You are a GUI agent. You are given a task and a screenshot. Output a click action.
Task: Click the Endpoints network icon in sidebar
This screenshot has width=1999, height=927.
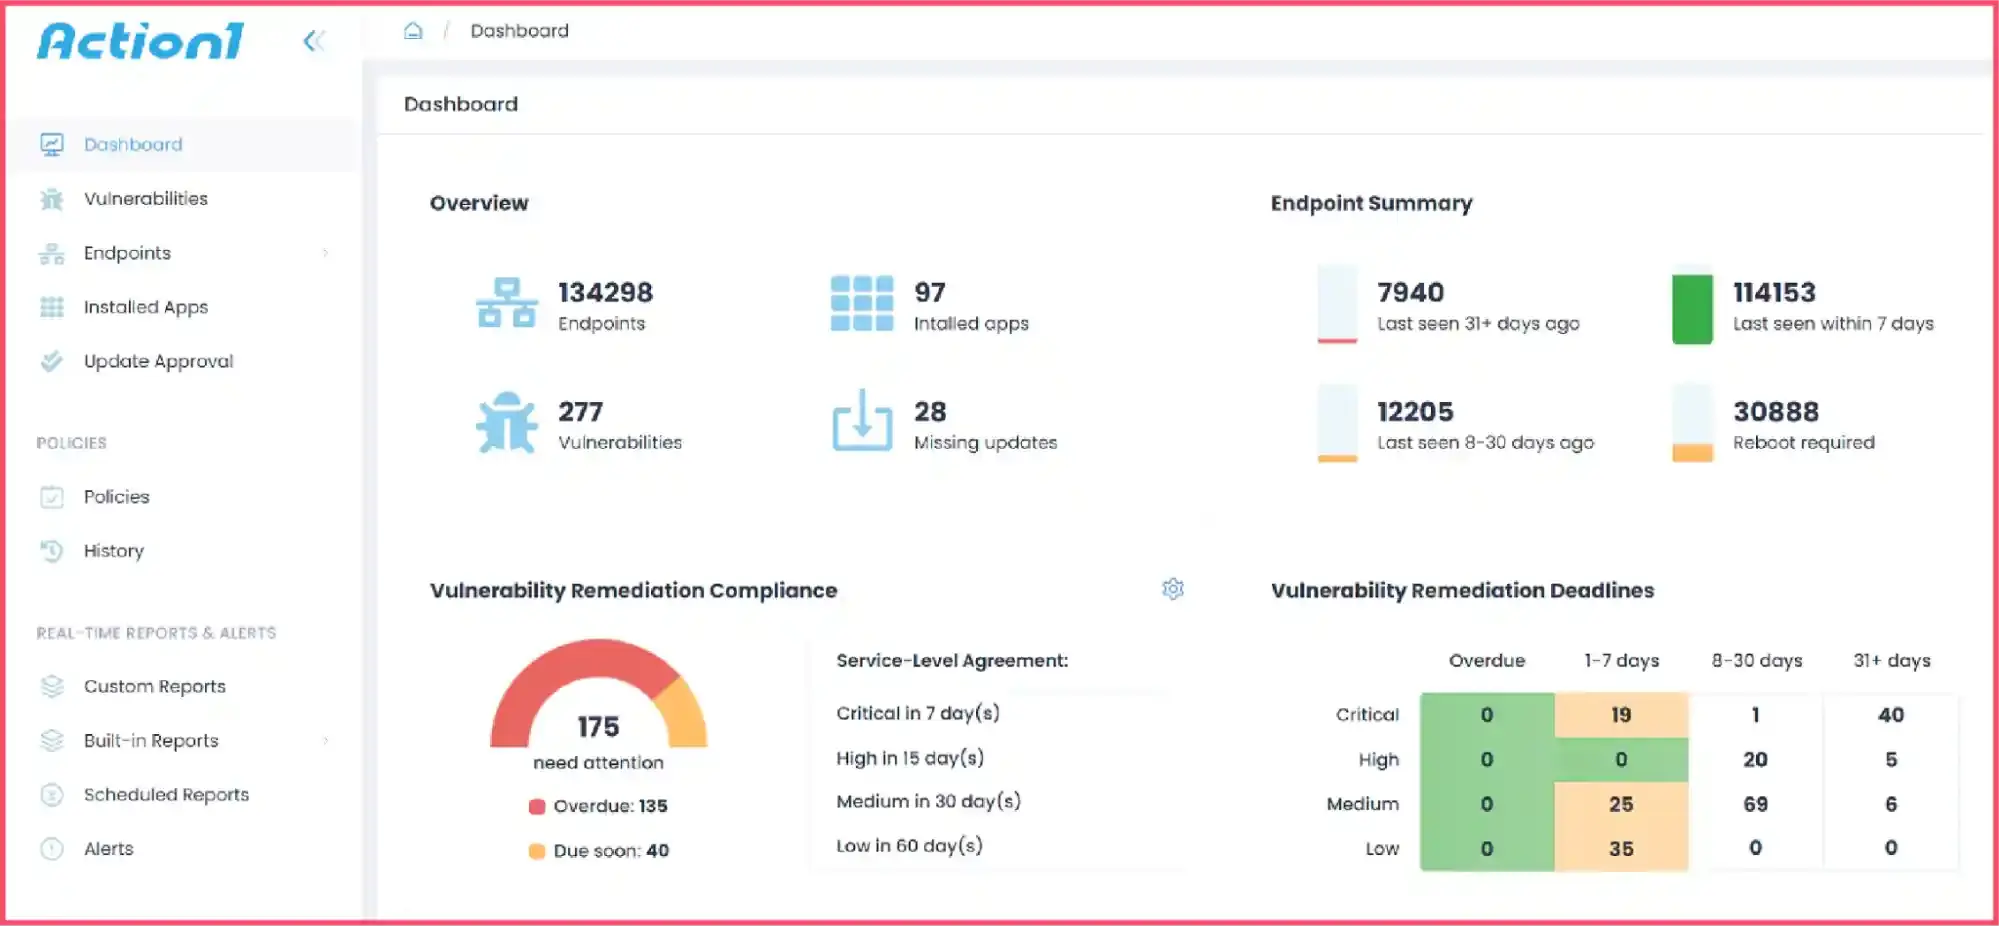coord(52,252)
